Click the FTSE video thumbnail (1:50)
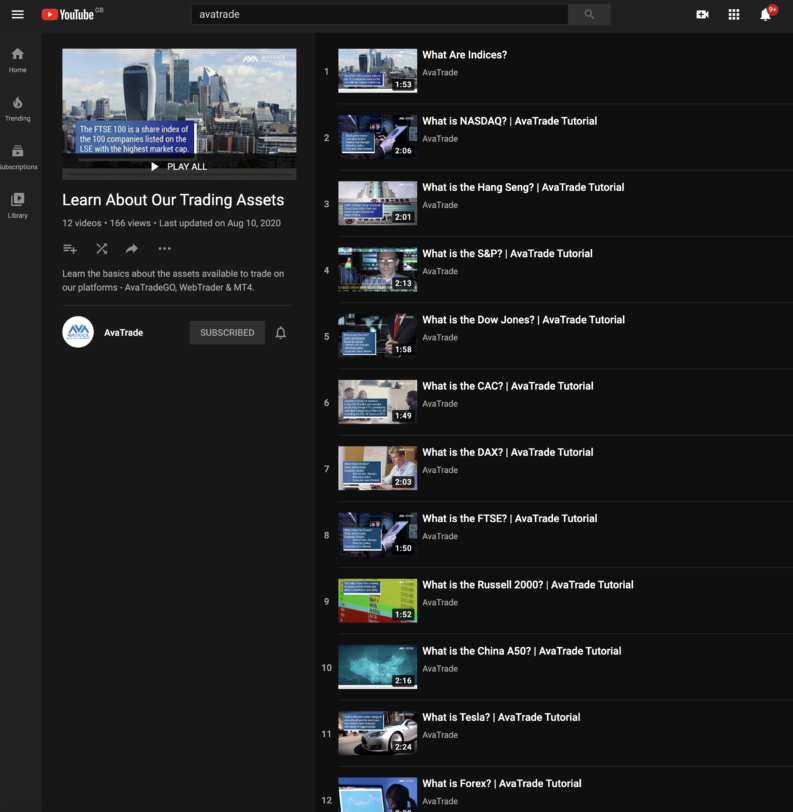Image resolution: width=793 pixels, height=812 pixels. click(377, 535)
